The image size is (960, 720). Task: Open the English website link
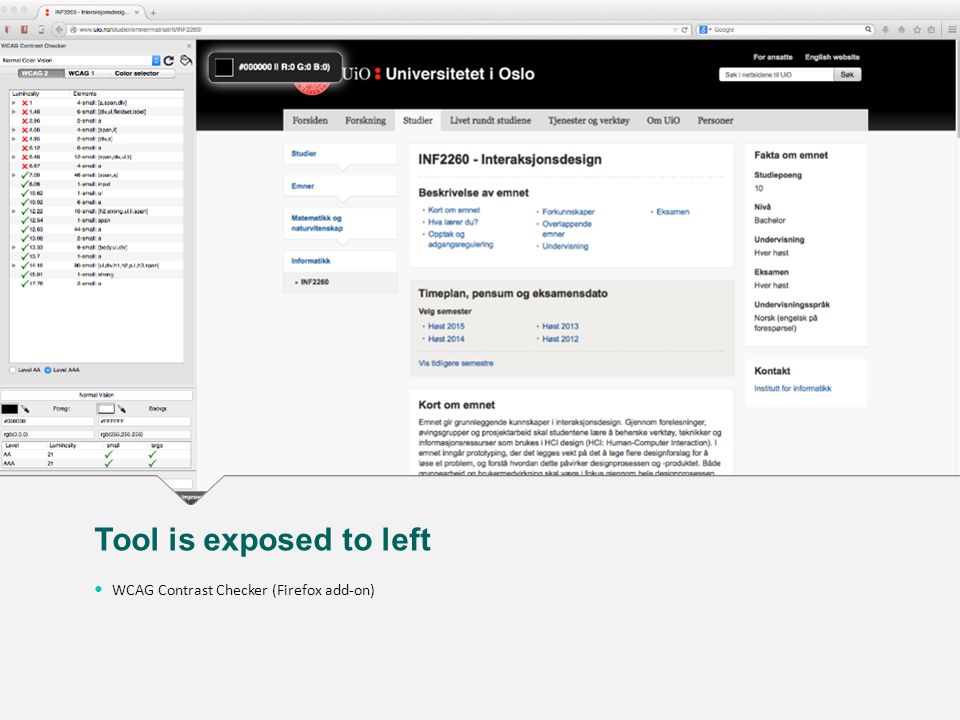click(x=832, y=57)
